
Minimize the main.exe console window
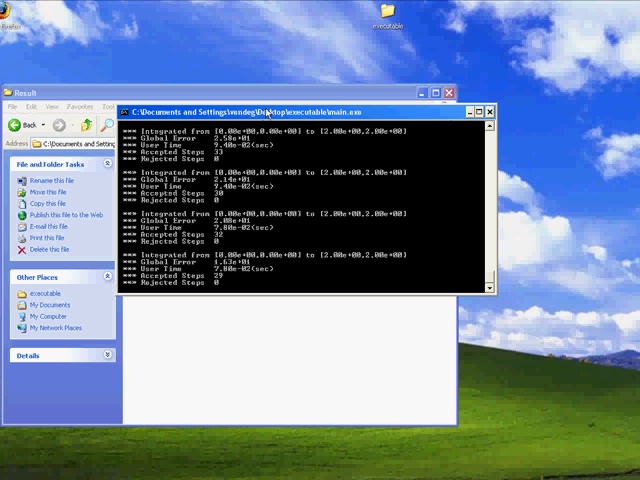(x=470, y=112)
